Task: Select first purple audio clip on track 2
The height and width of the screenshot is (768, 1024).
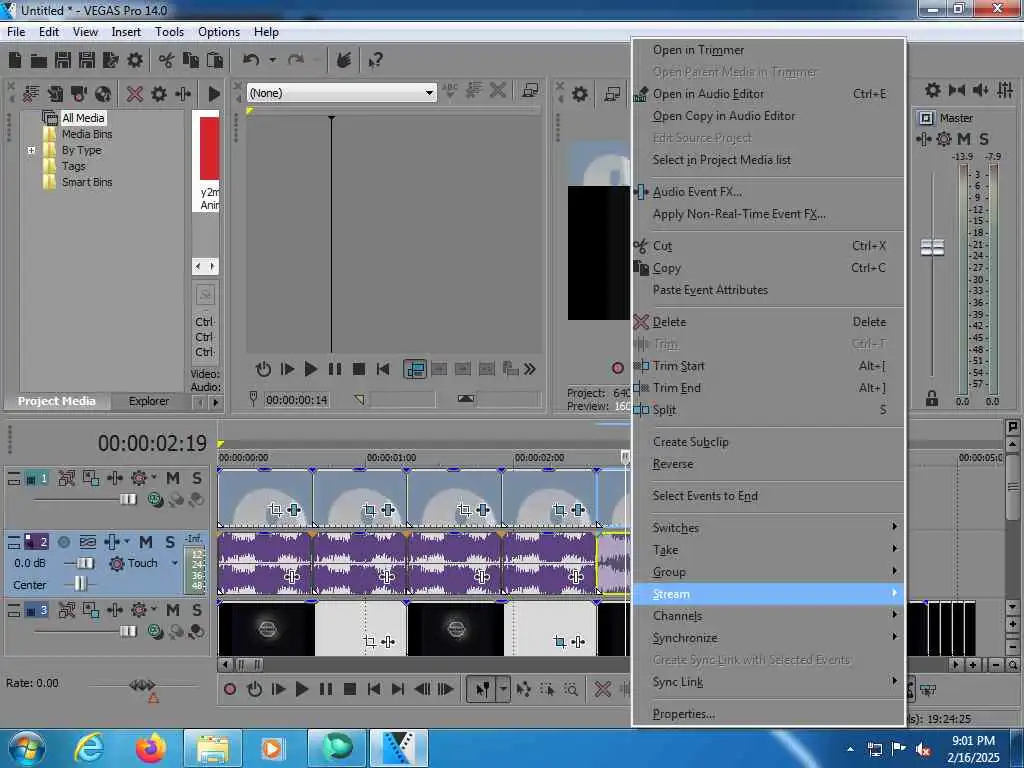Action: coord(265,562)
